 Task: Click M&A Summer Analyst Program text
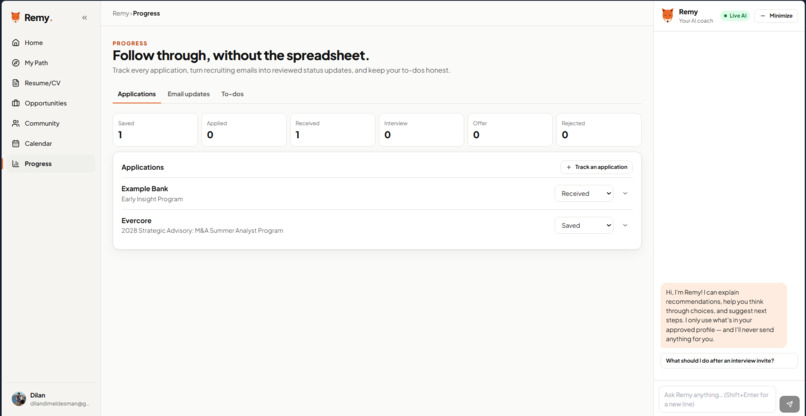click(239, 231)
